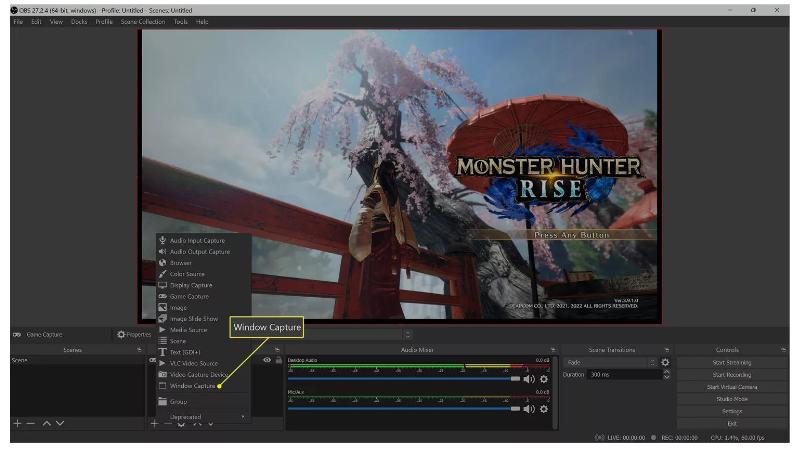Adjust the Desktop Audio volume slider

(x=404, y=379)
